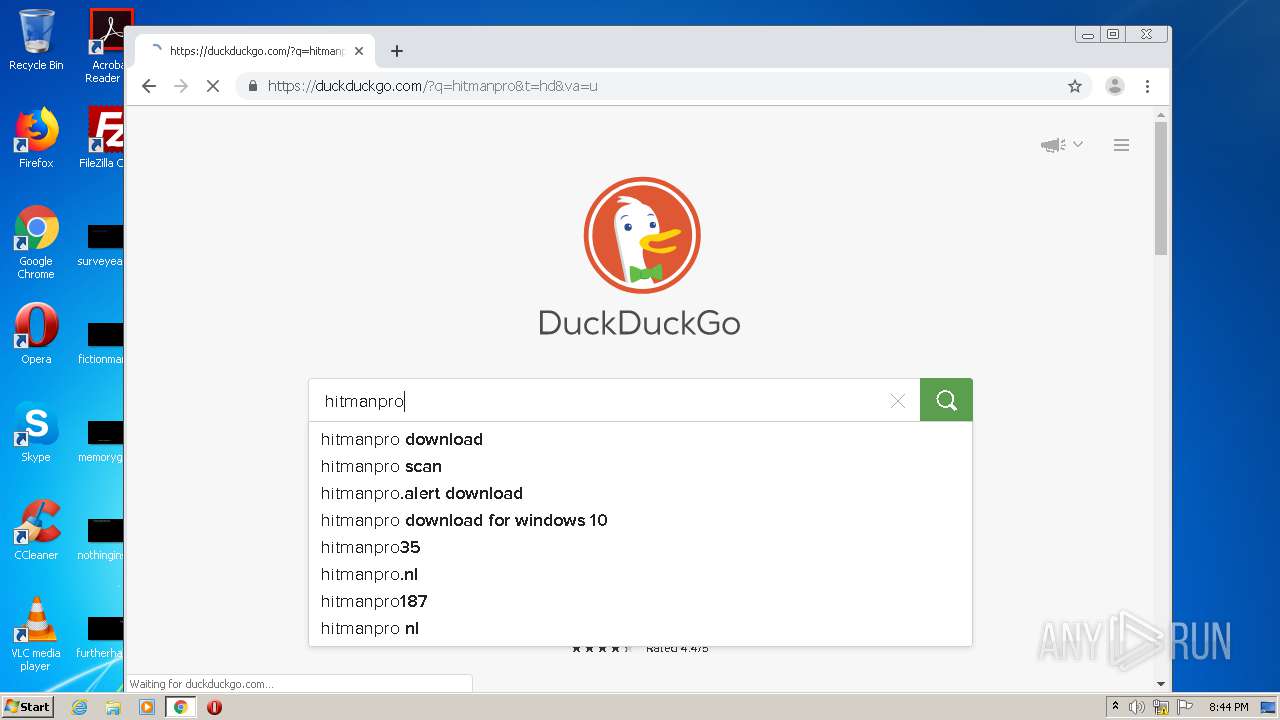
Task: Launch VLC media player shortcut
Action: click(36, 634)
